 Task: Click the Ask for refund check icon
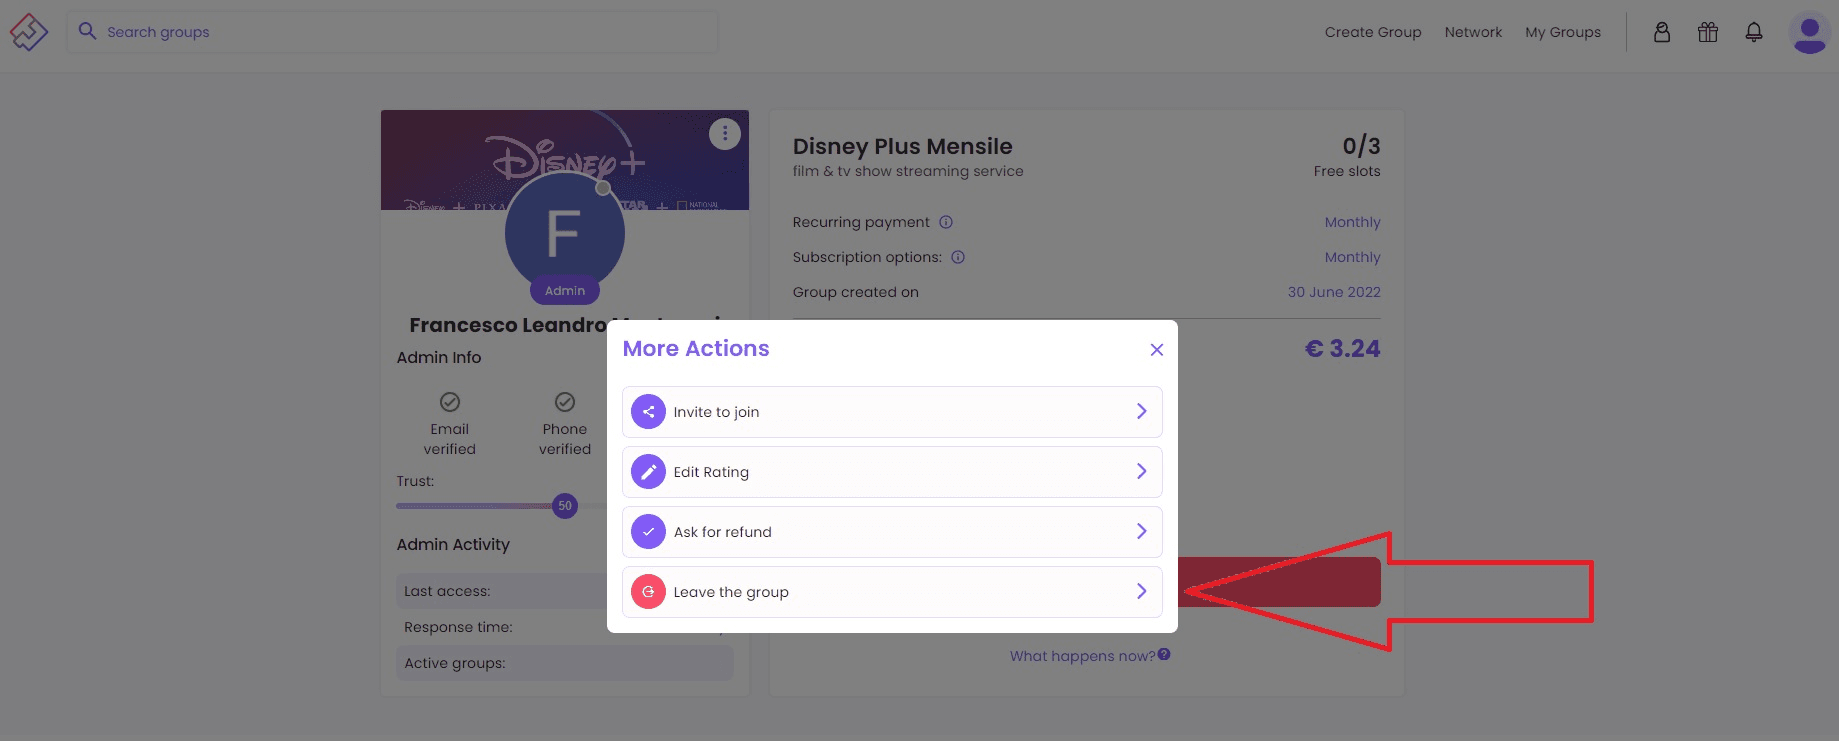click(648, 532)
